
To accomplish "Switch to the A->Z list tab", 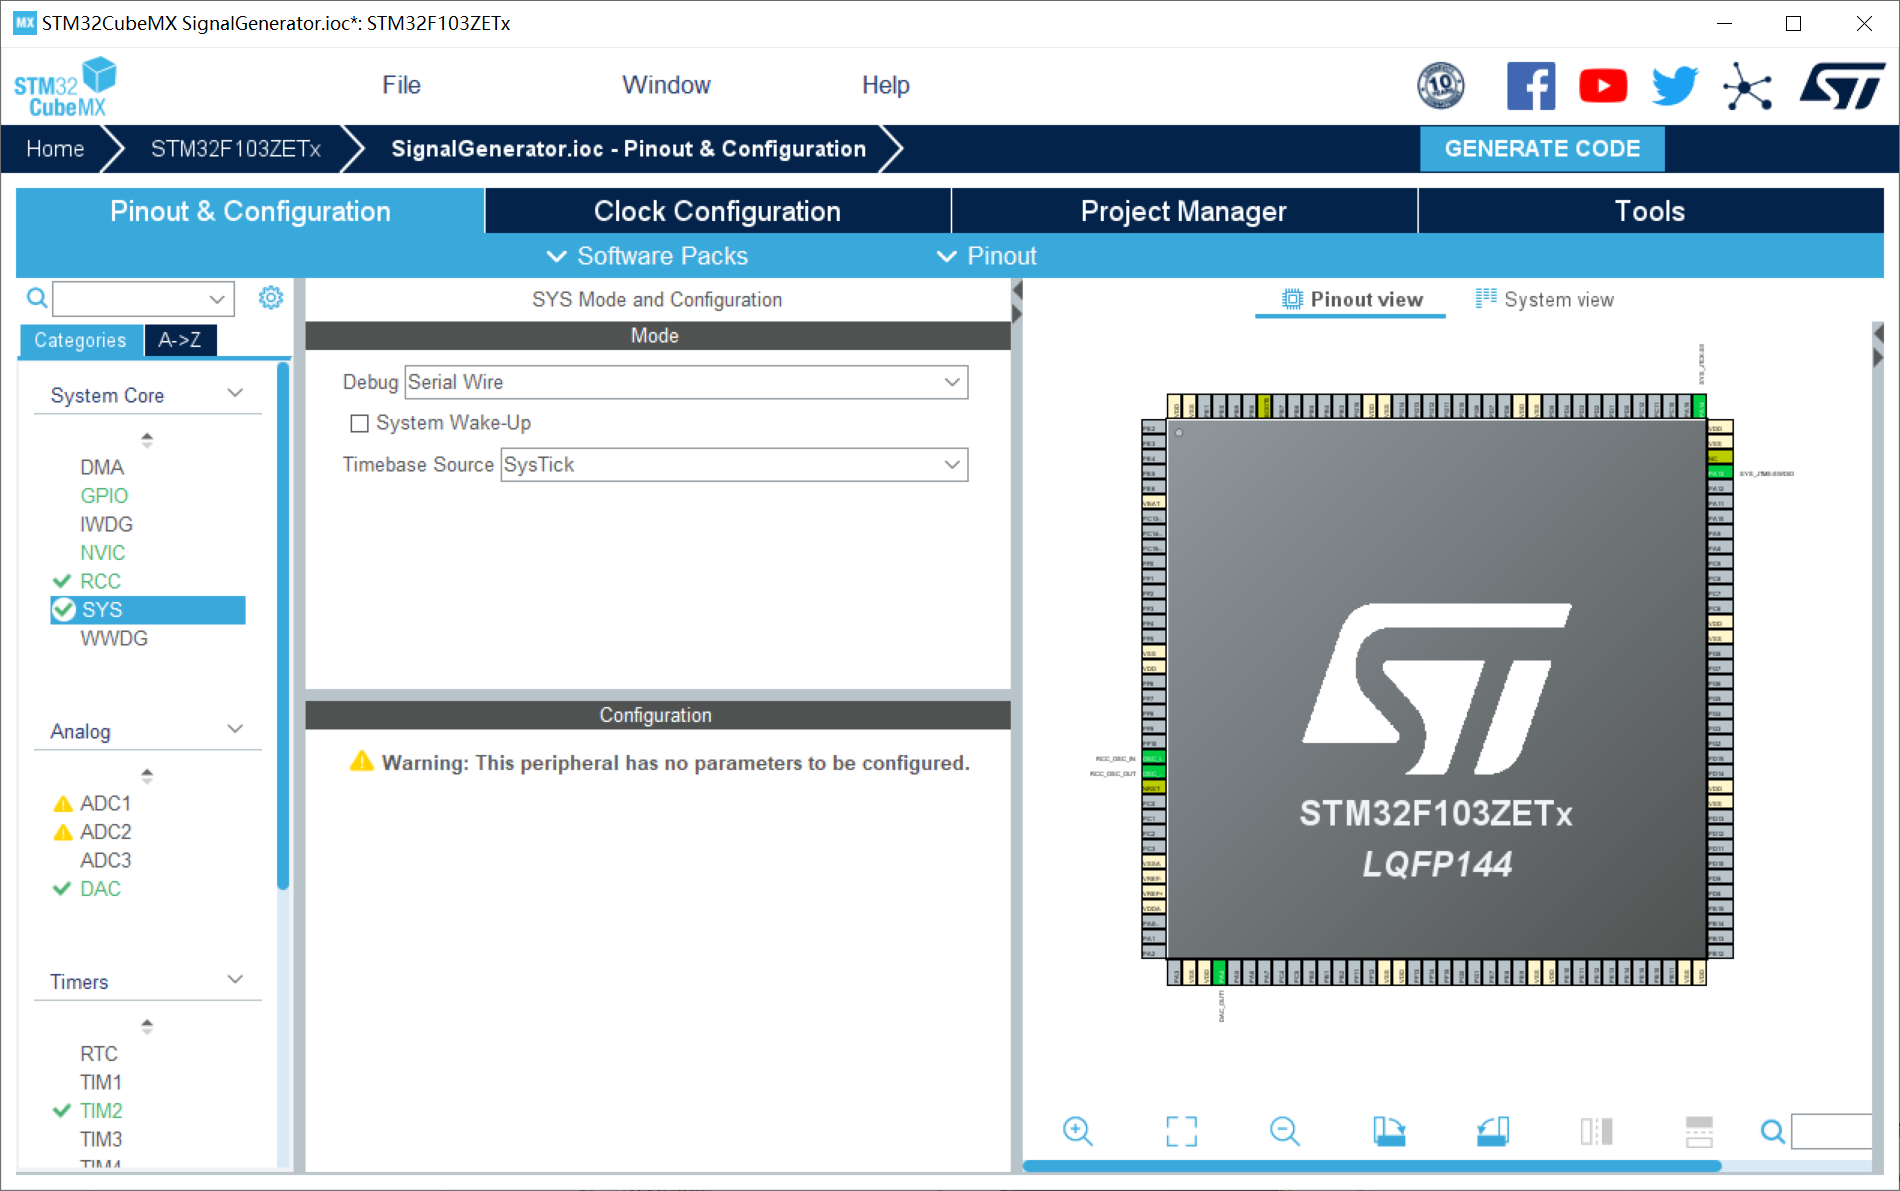I will click(180, 340).
